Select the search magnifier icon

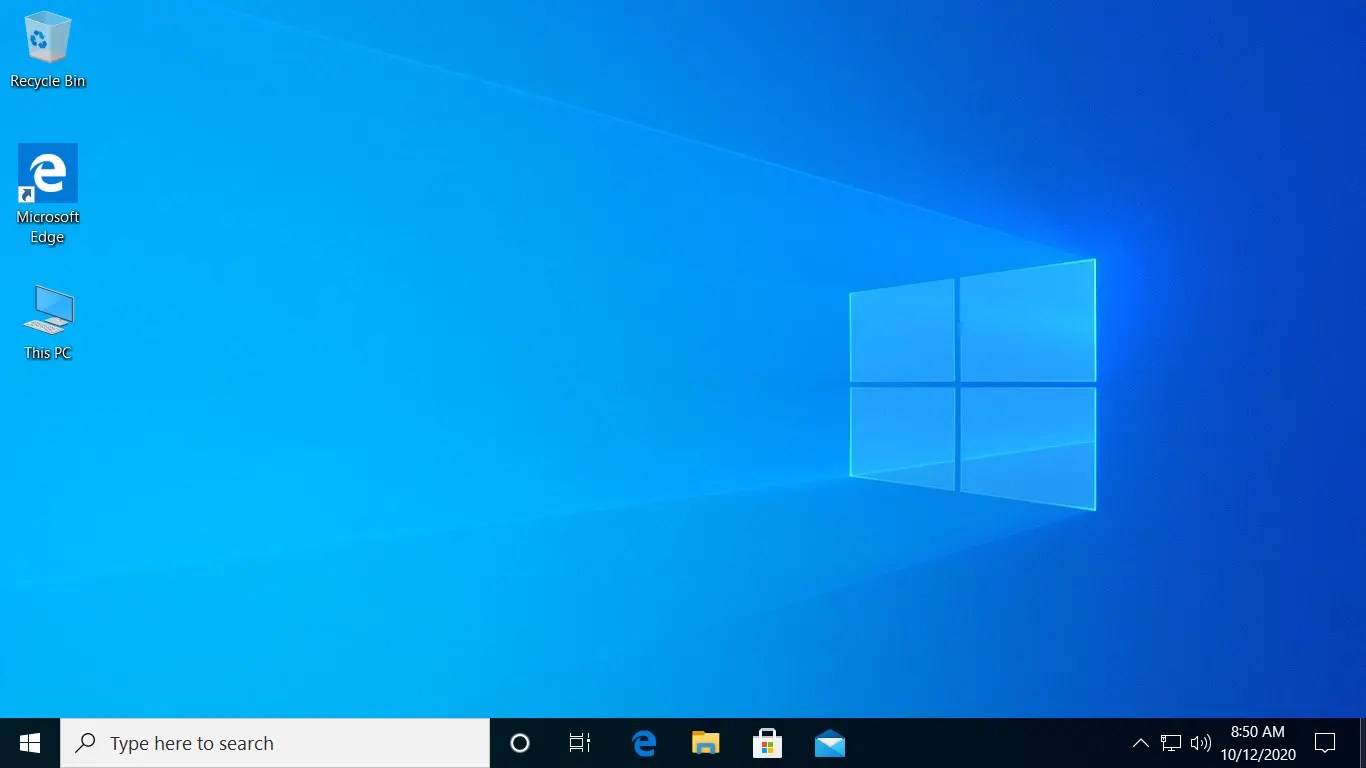pos(83,743)
